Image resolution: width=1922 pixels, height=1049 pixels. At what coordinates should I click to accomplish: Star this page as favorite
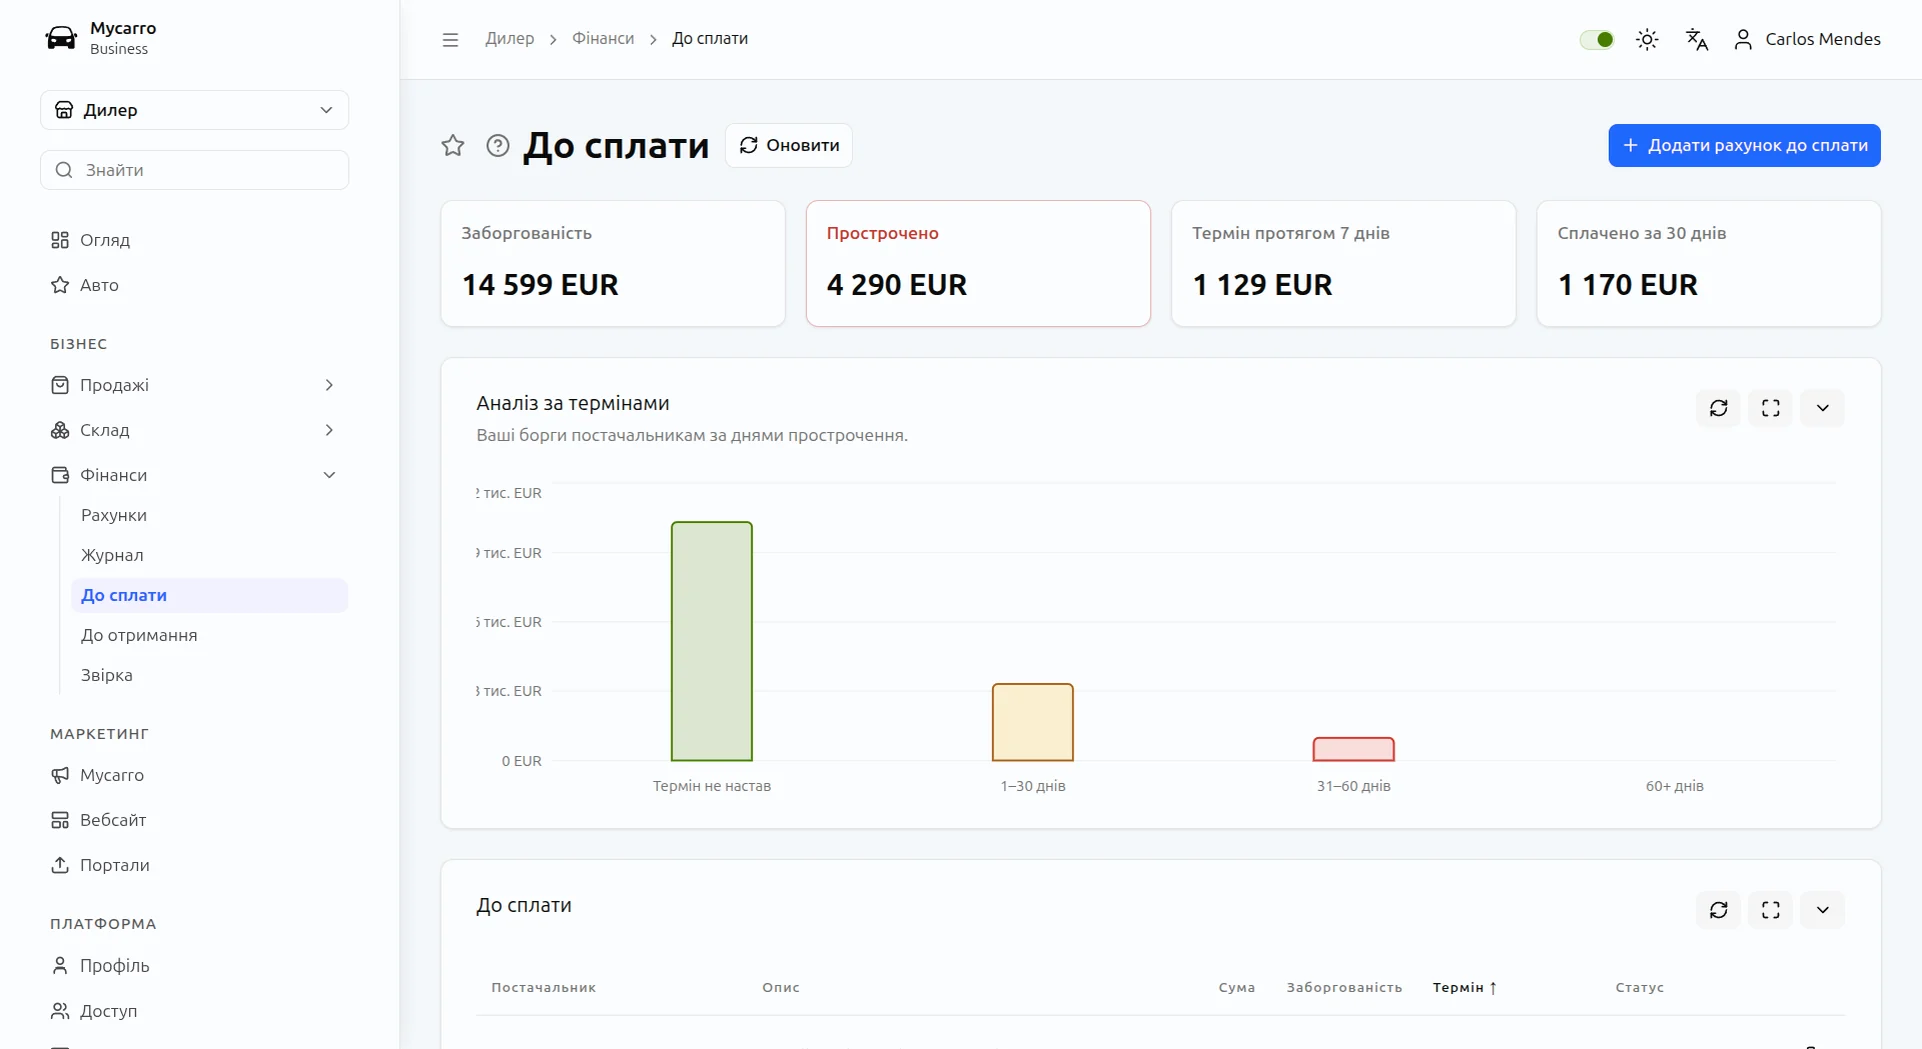coord(453,146)
